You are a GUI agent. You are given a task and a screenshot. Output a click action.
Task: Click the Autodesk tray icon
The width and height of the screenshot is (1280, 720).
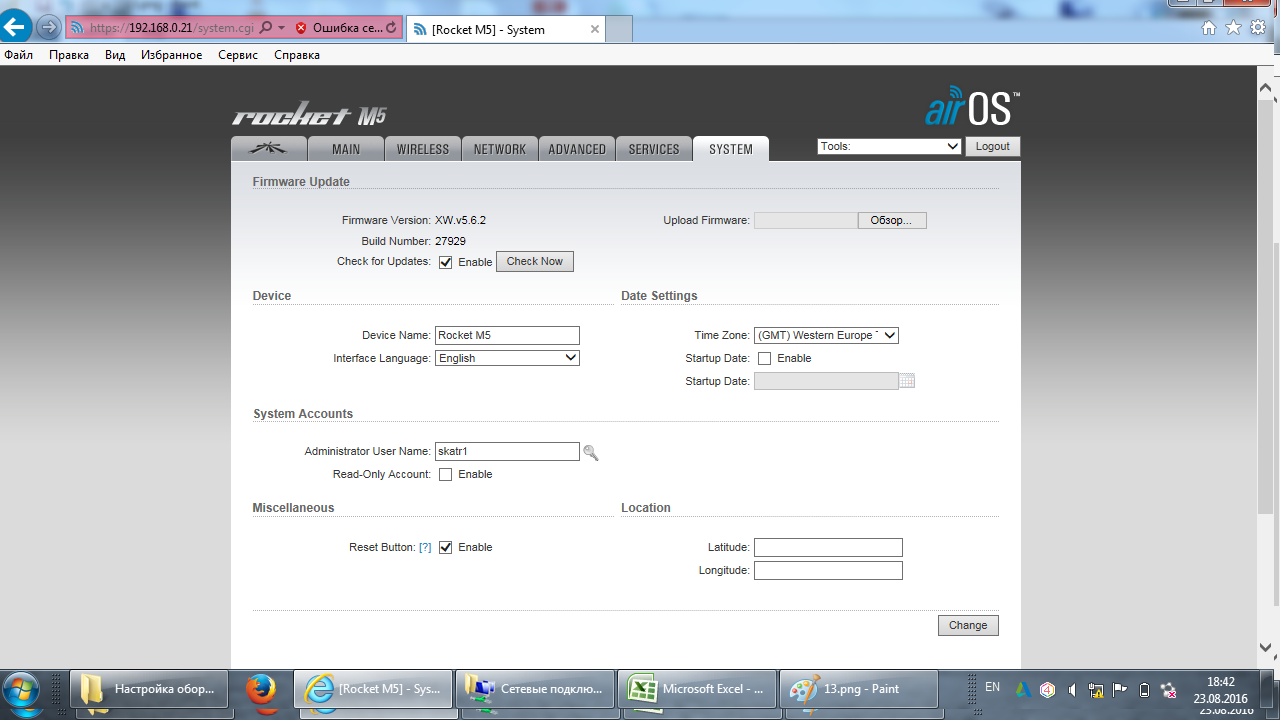click(1024, 690)
